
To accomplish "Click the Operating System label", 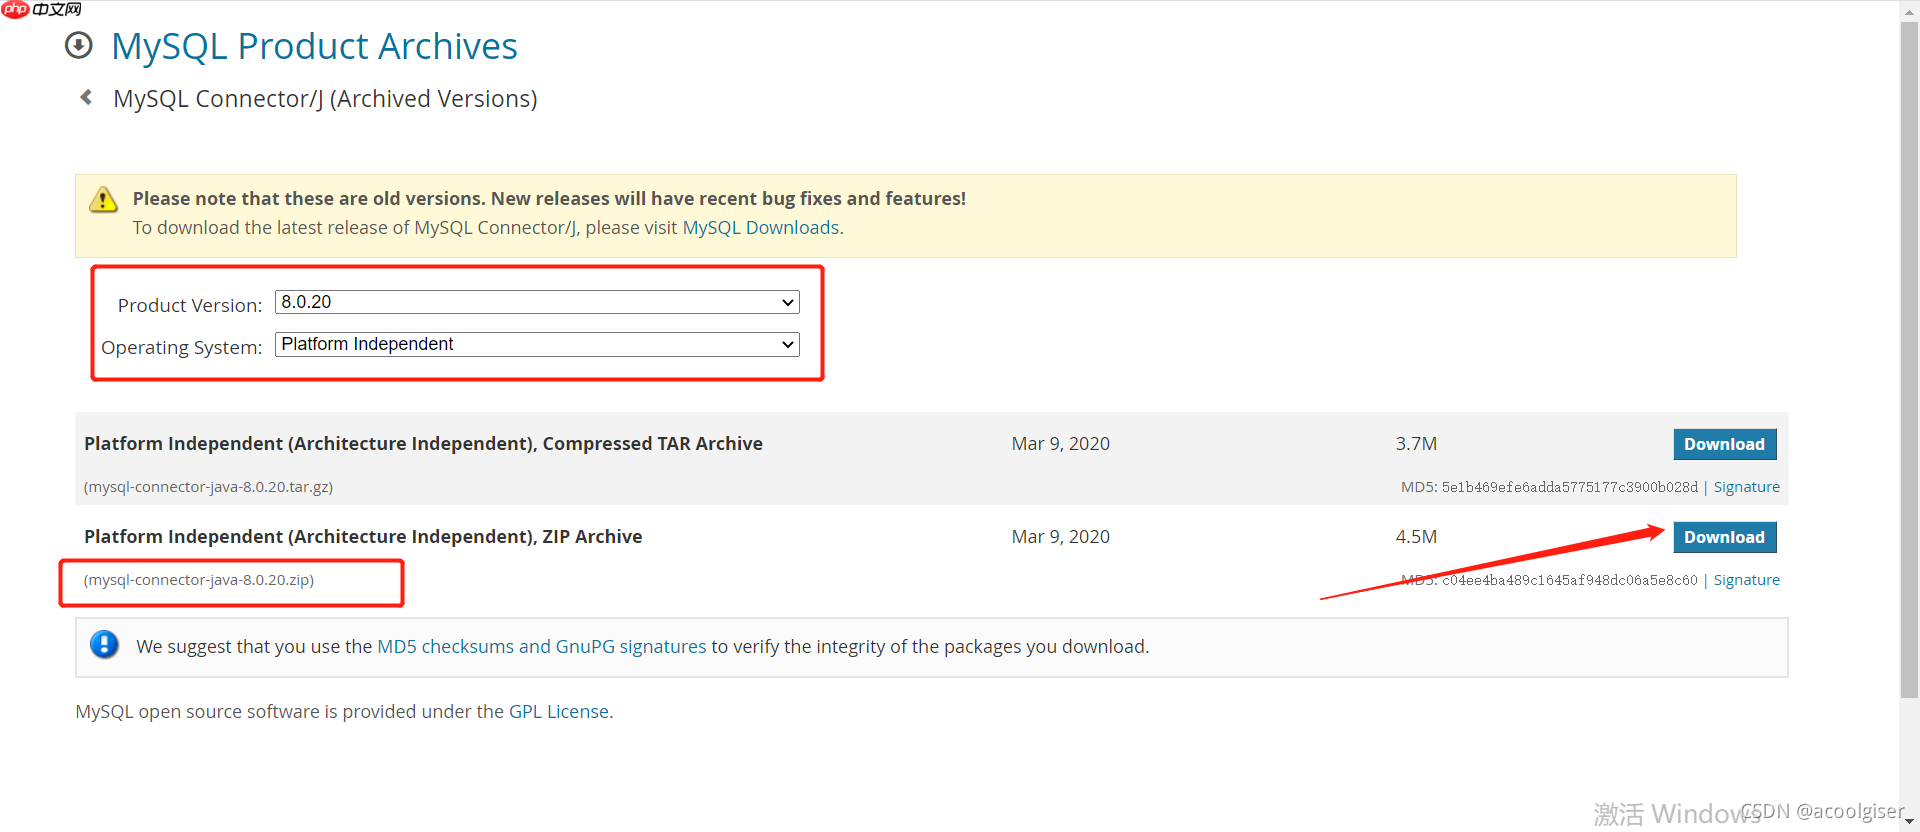I will pyautogui.click(x=181, y=348).
